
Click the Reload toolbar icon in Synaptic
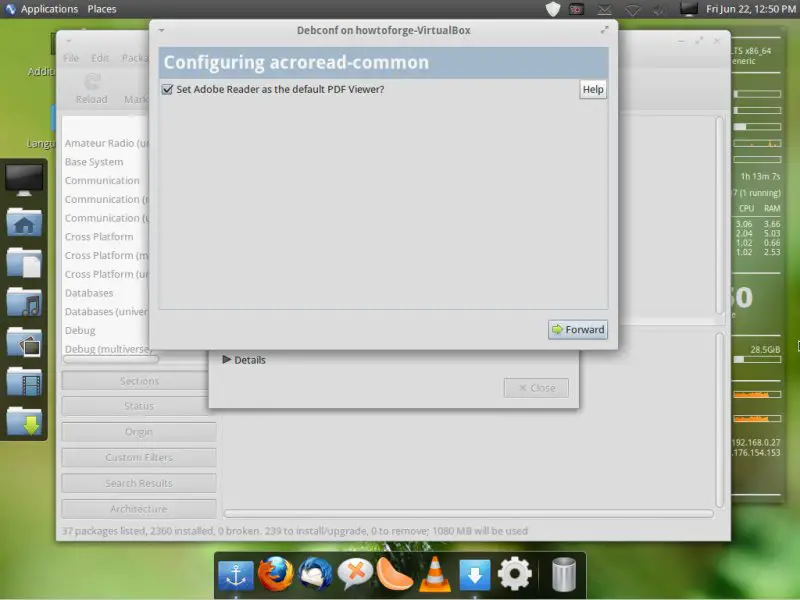(x=91, y=88)
